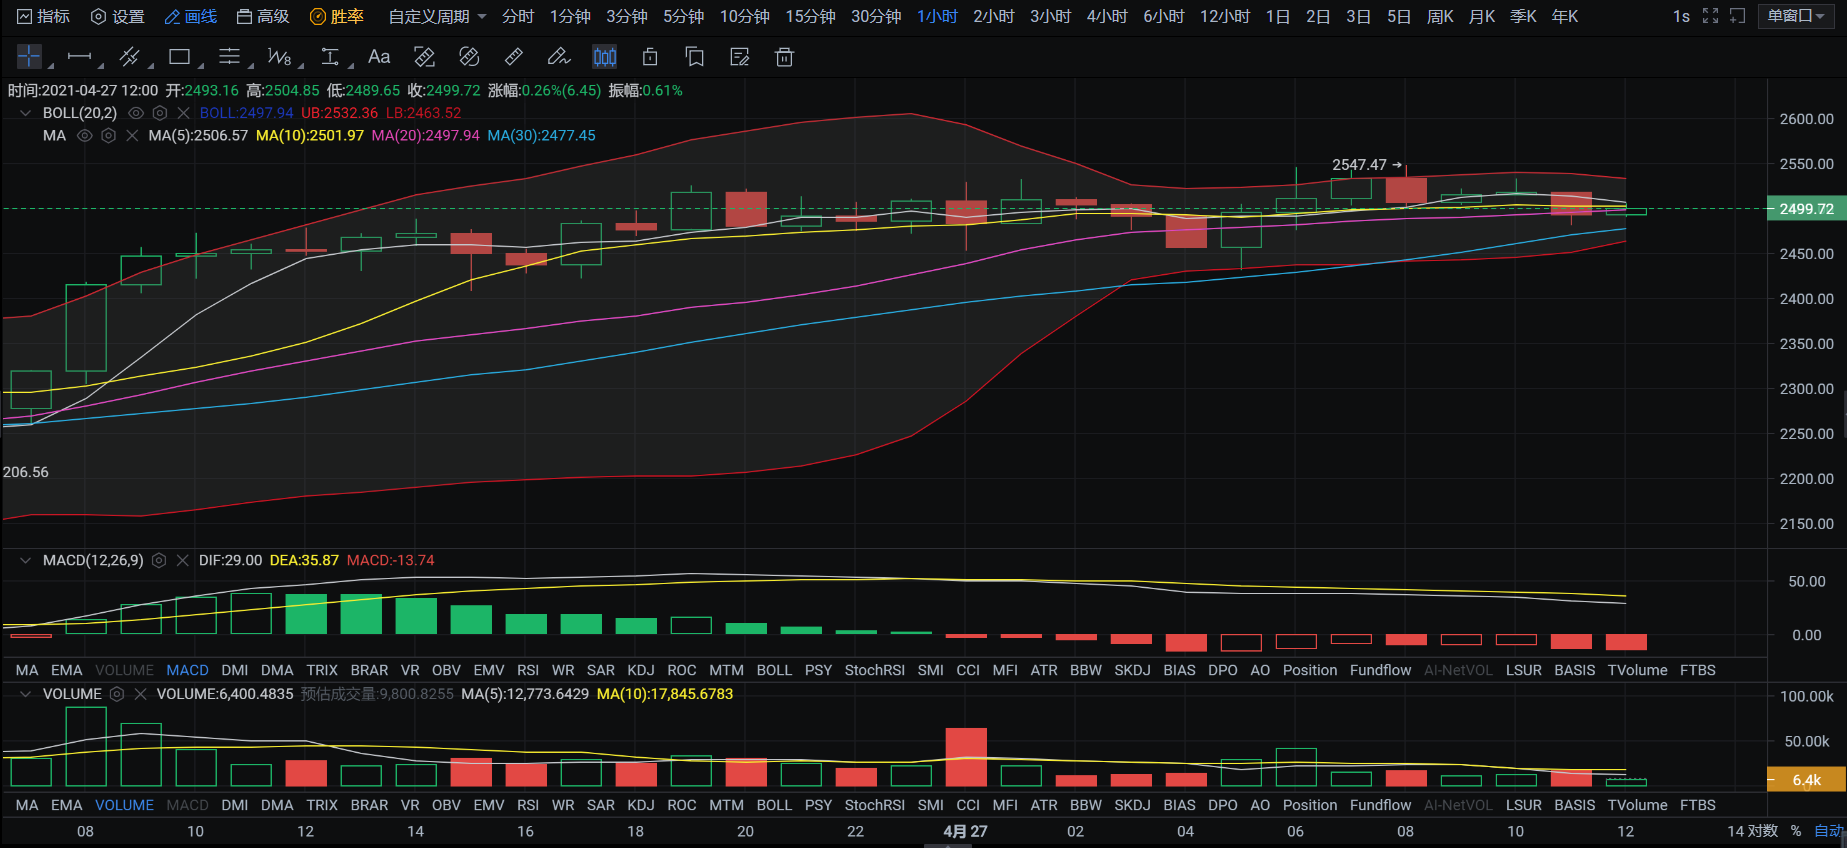Screen dimensions: 1847x848
Task: Click the Aa text annotation tool
Action: (379, 57)
